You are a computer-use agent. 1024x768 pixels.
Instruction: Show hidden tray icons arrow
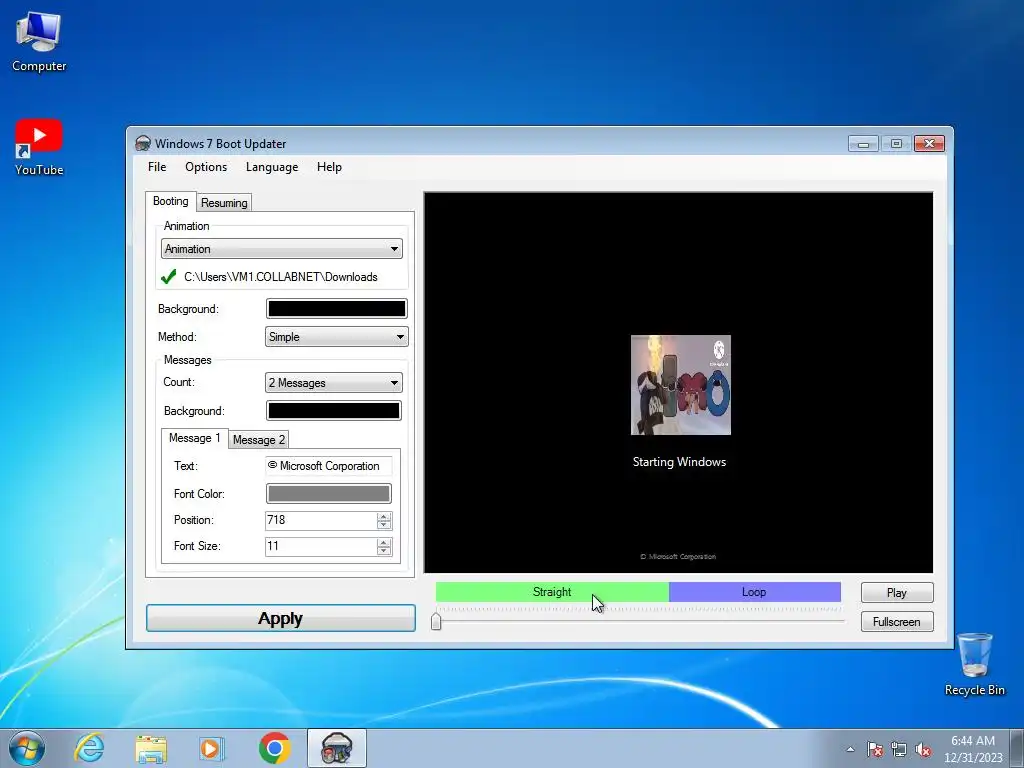point(850,749)
